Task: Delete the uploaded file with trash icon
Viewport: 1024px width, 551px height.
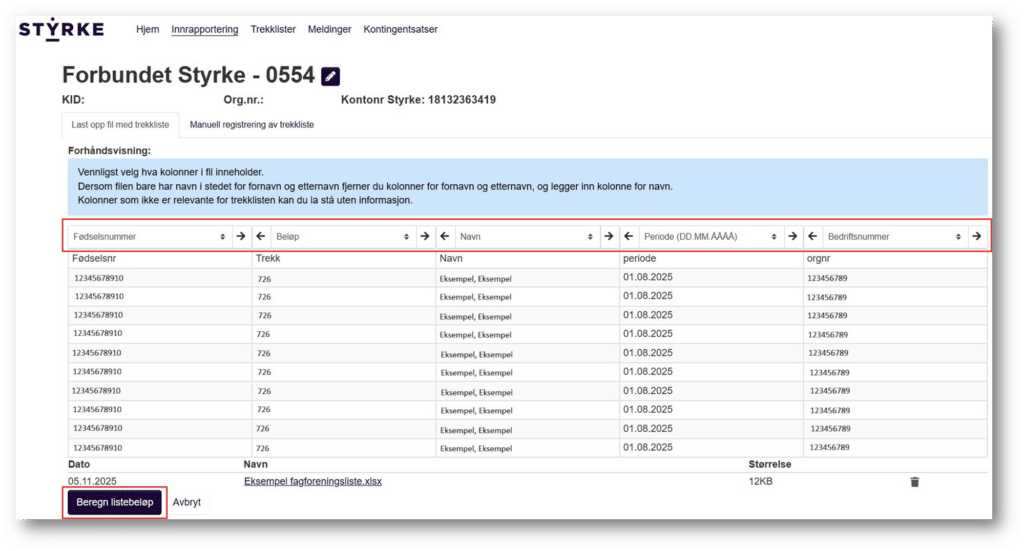Action: pyautogui.click(x=914, y=482)
